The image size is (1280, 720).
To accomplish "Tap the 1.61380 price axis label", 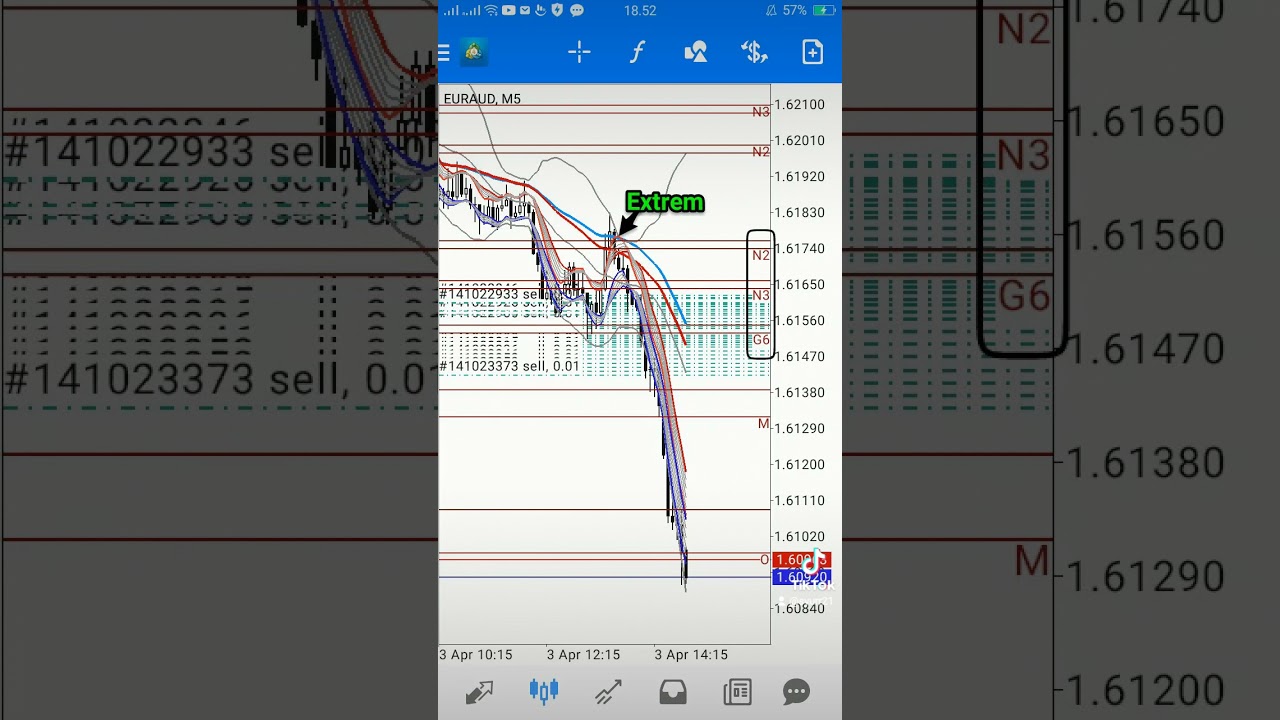I will tap(800, 392).
